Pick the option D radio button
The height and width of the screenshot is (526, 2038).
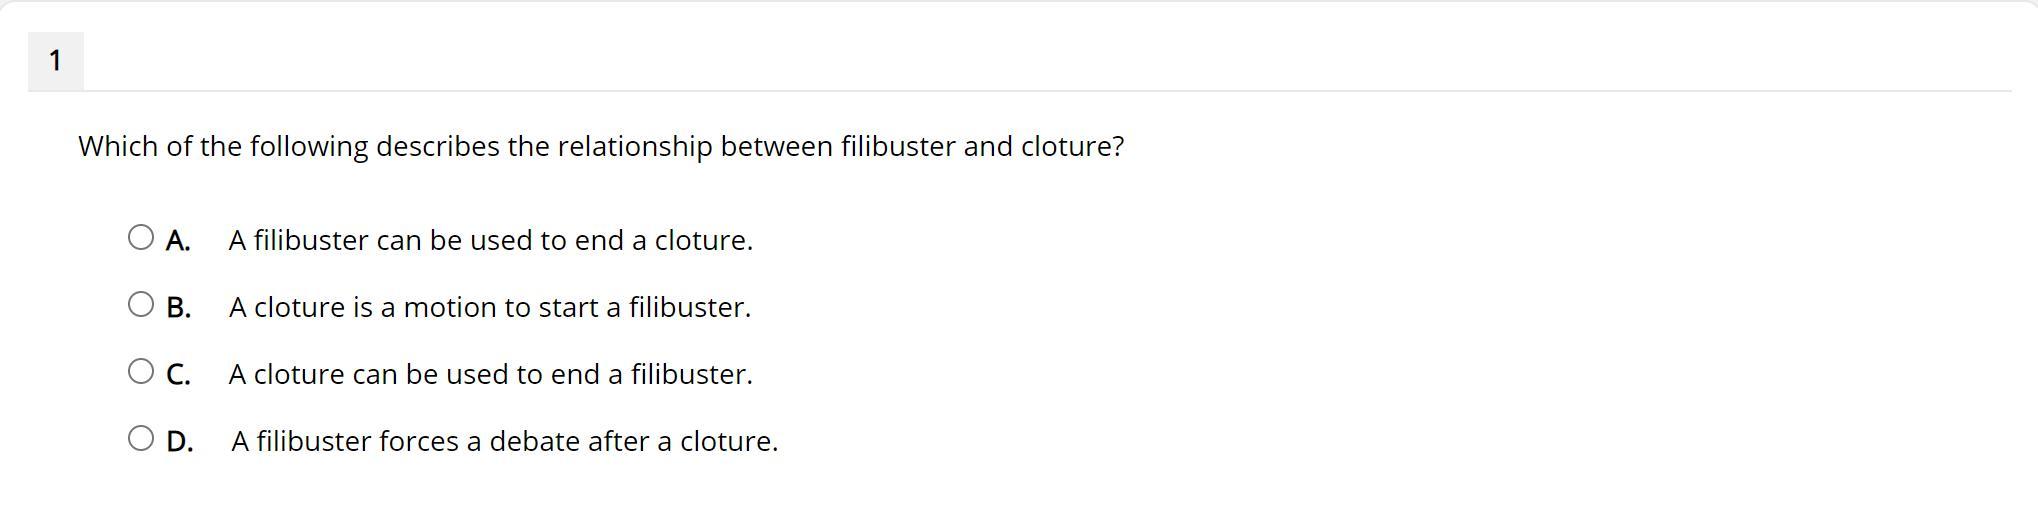pyautogui.click(x=141, y=438)
